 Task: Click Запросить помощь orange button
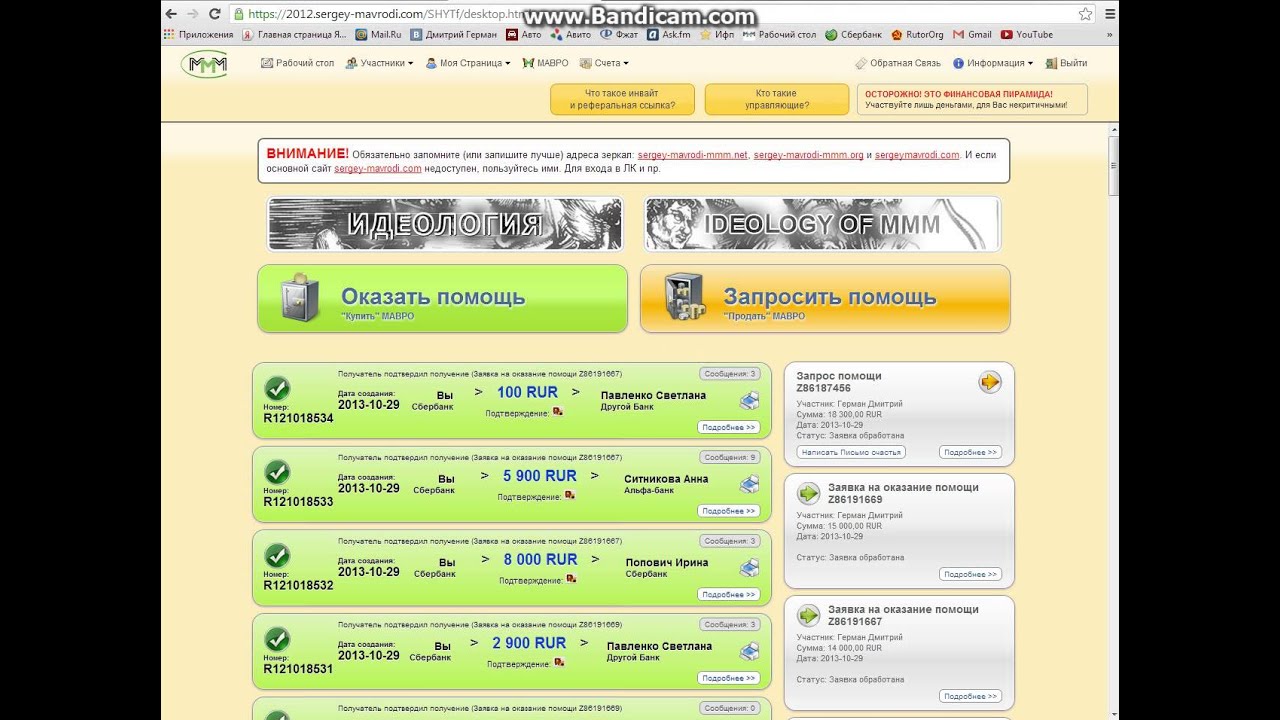pos(825,298)
